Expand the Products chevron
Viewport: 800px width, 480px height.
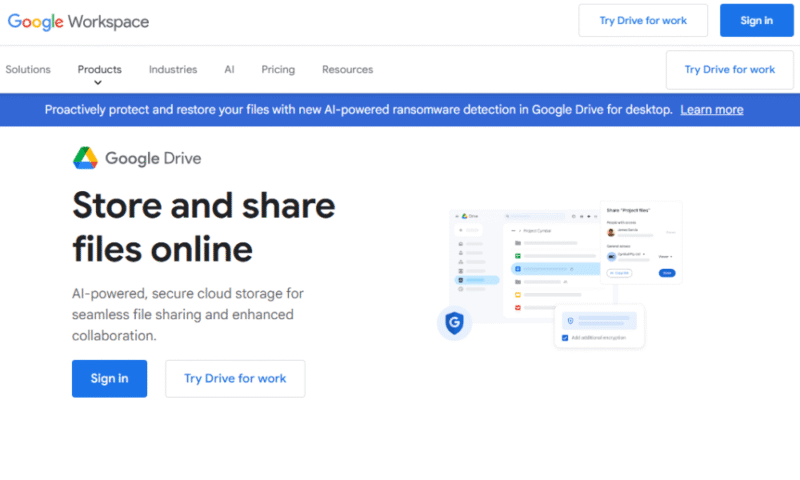[98, 83]
